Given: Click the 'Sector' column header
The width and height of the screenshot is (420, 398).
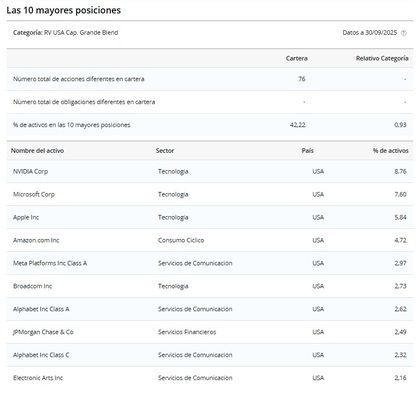Looking at the screenshot, I should (165, 151).
